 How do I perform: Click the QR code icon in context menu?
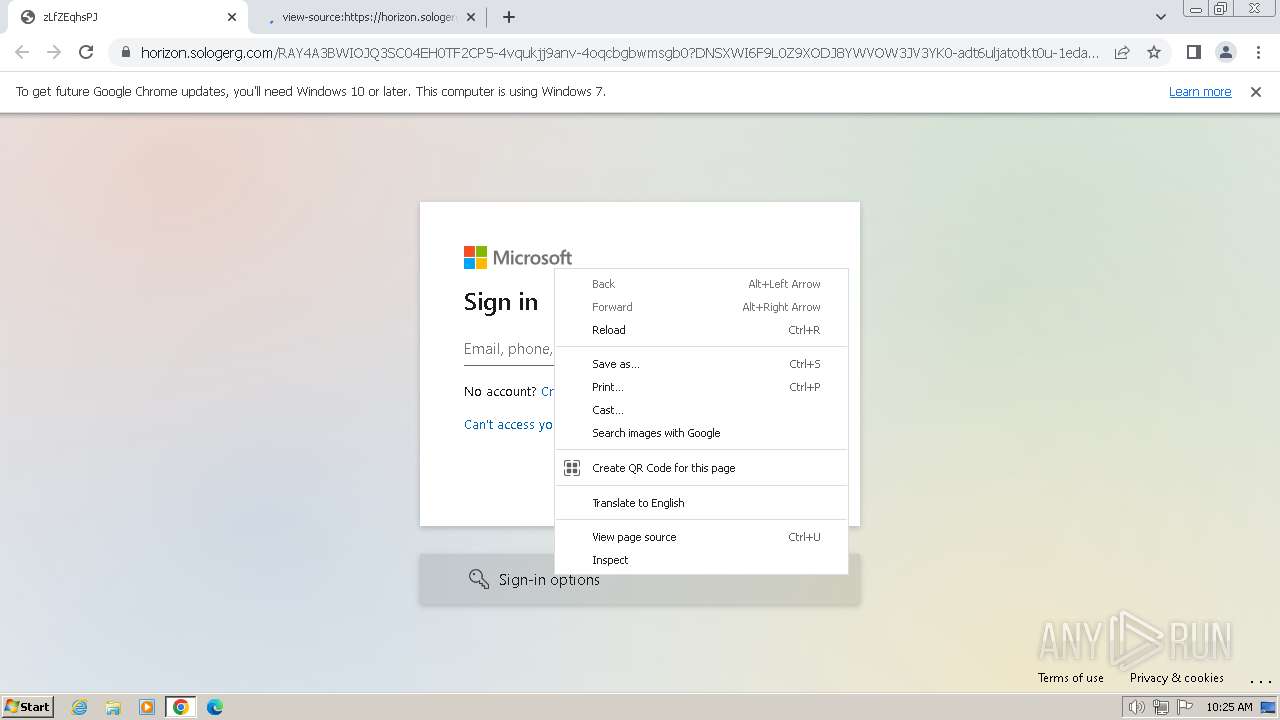[572, 468]
